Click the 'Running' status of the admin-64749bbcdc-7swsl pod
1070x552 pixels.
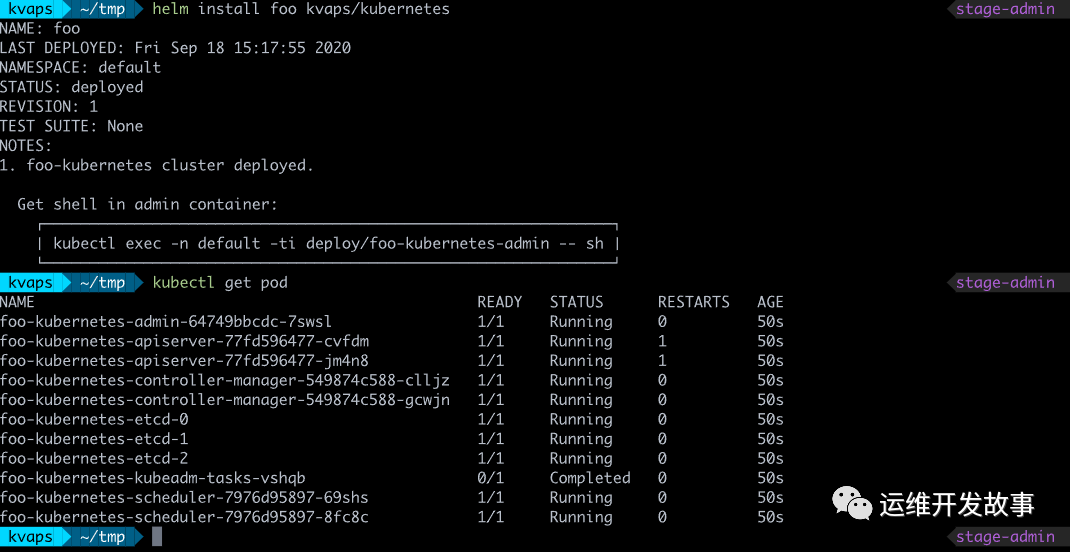point(581,321)
